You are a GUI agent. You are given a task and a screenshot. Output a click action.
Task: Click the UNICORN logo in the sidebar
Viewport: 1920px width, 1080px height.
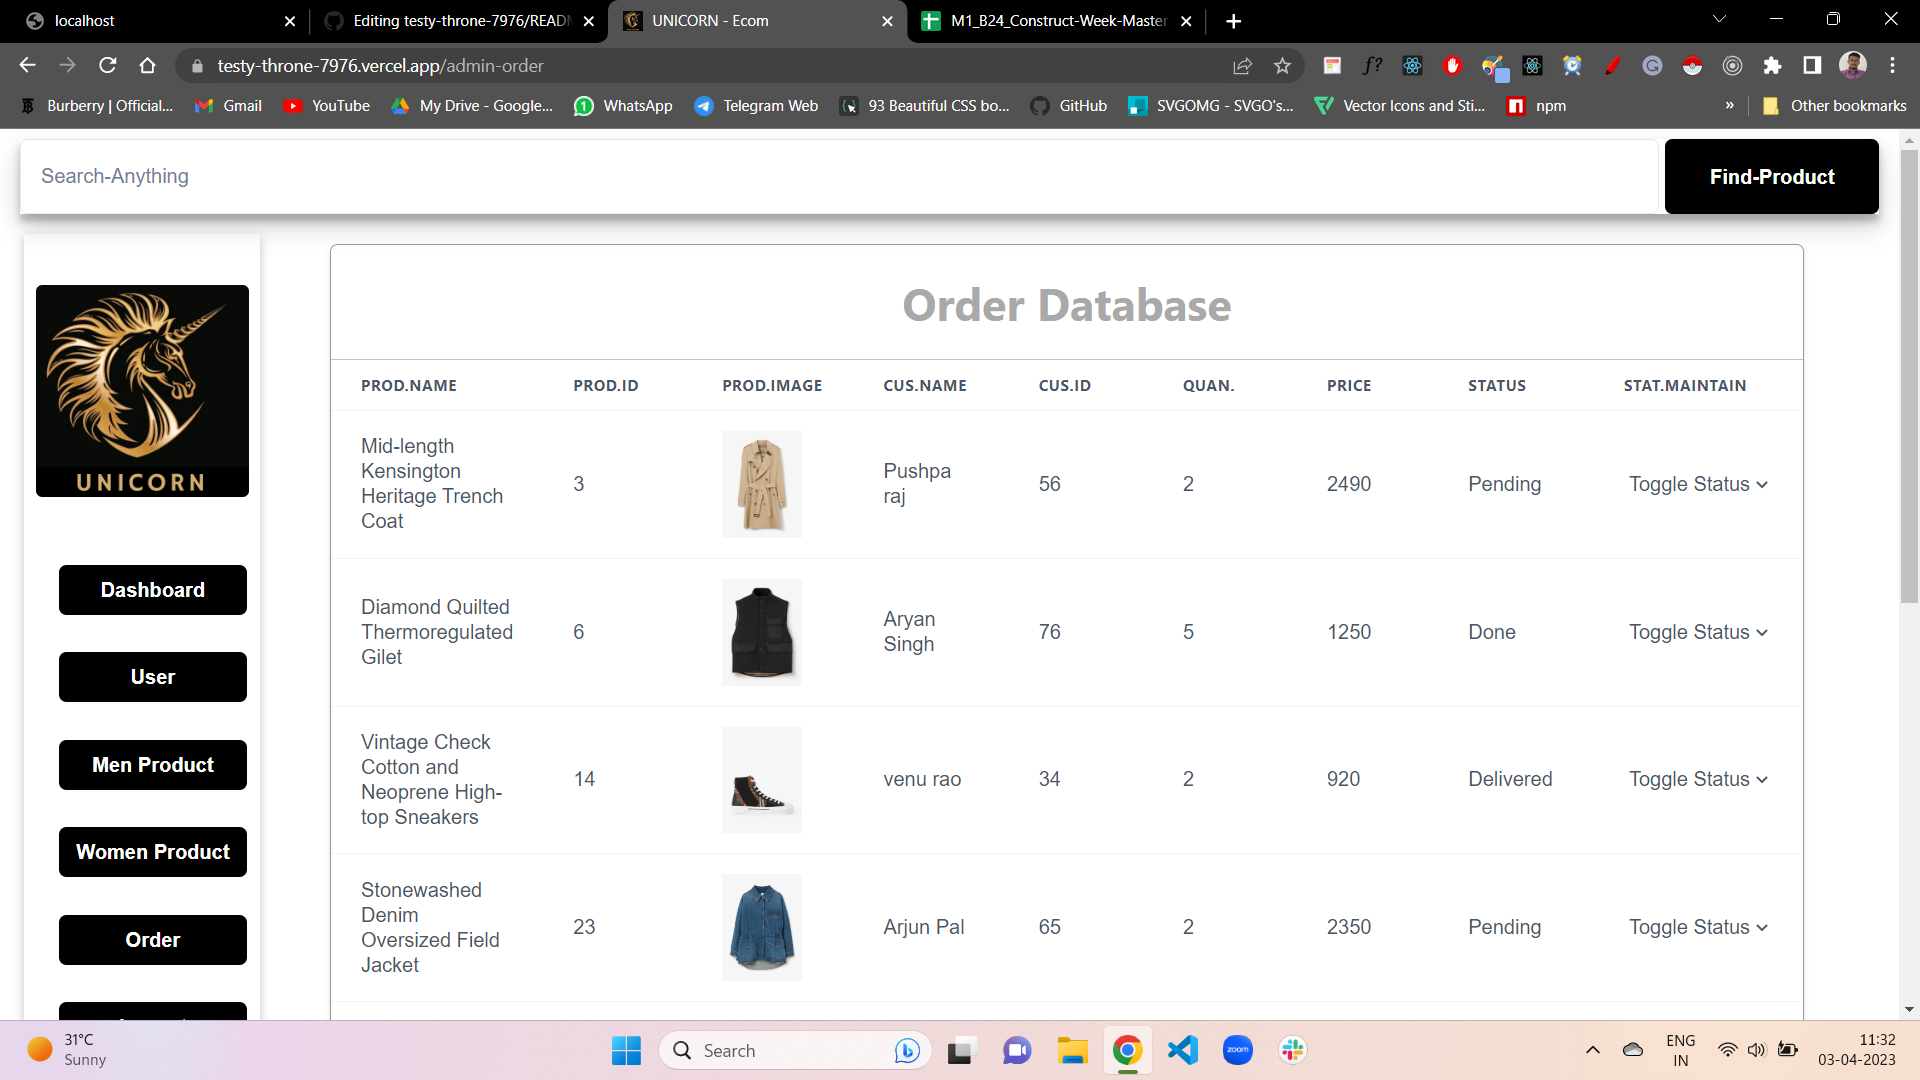(x=142, y=391)
